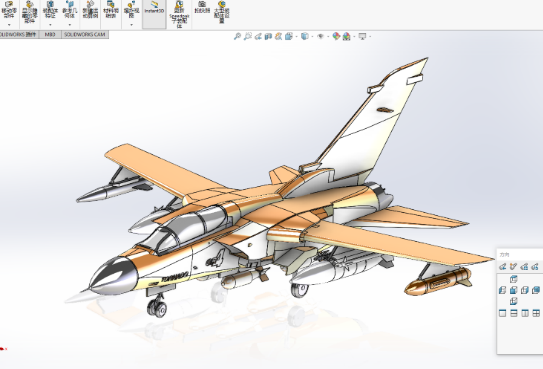Expand Apply Scene dropdown arrow
Screen dimensions: 543x369
[354, 36]
